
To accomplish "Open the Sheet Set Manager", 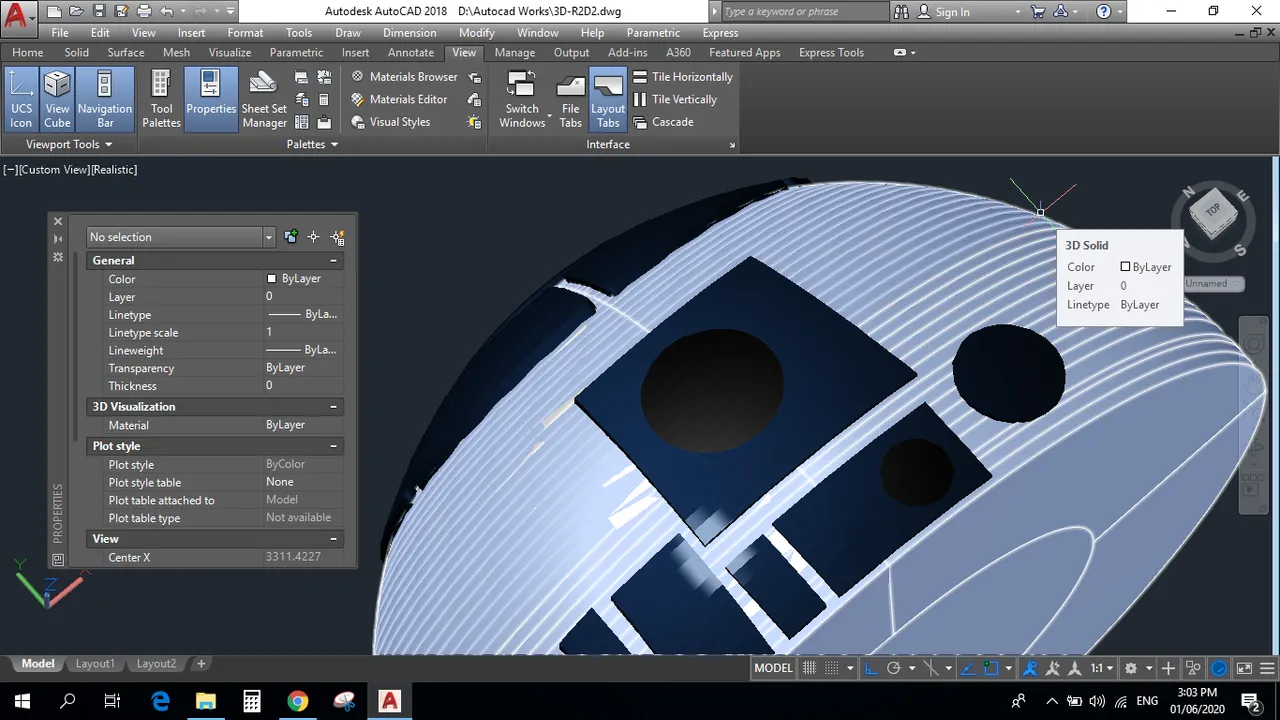I will (264, 100).
